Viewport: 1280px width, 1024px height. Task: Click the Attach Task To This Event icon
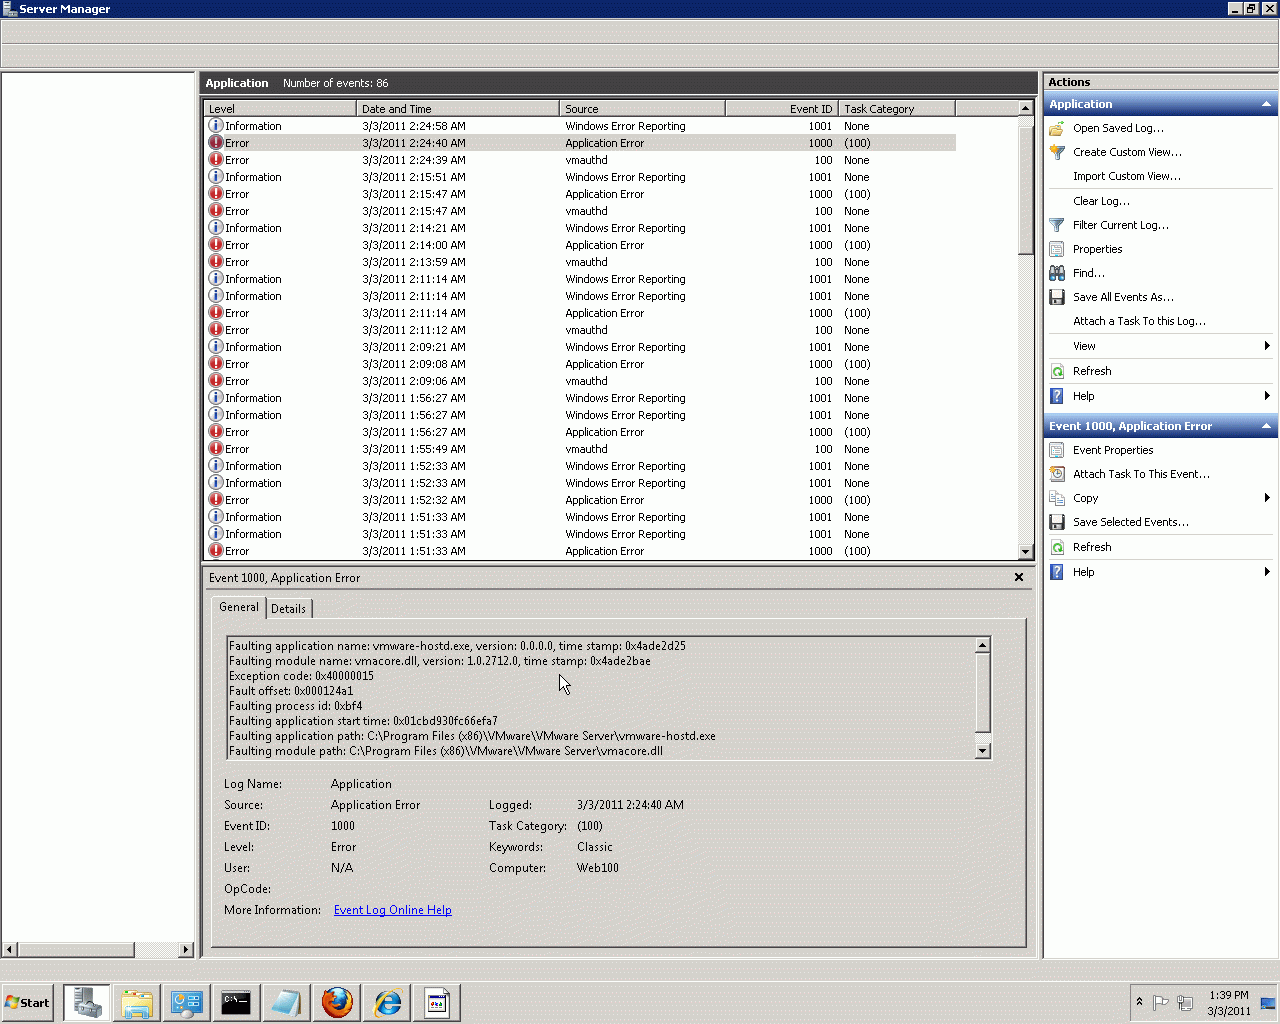point(1056,474)
